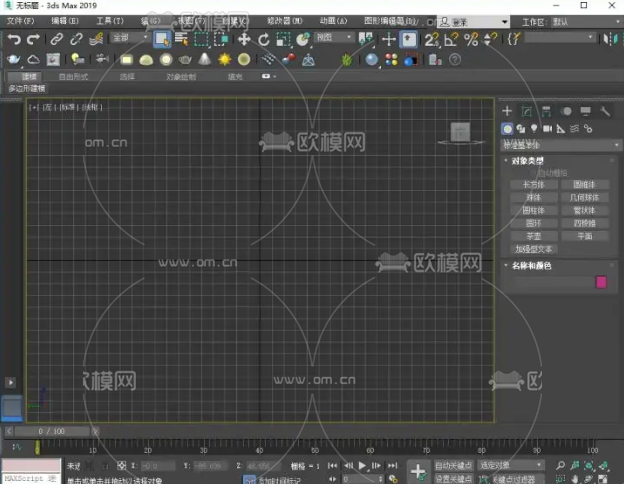The height and width of the screenshot is (484, 624).
Task: Collapse the 名称和颜色 rollout
Action: coord(530,266)
